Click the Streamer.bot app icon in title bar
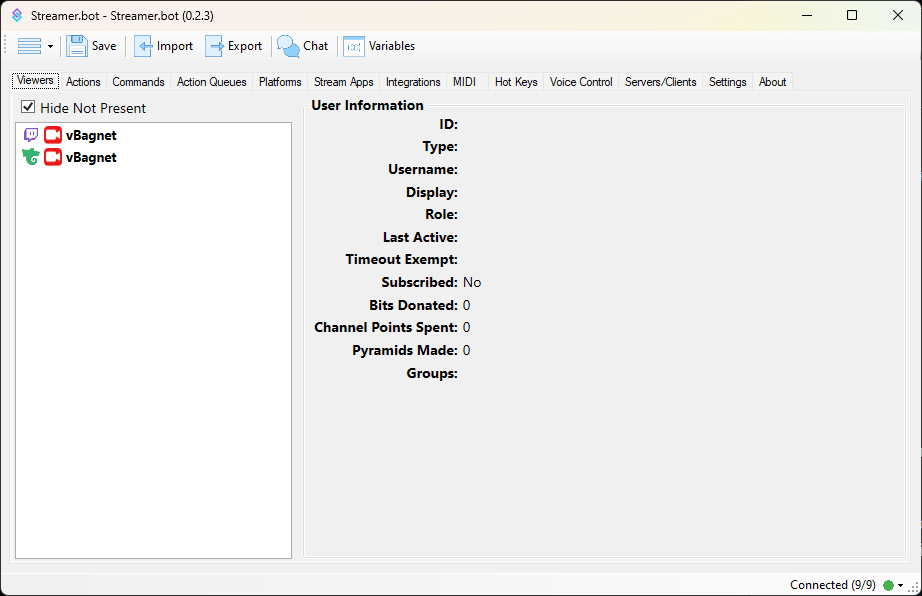 coord(17,15)
